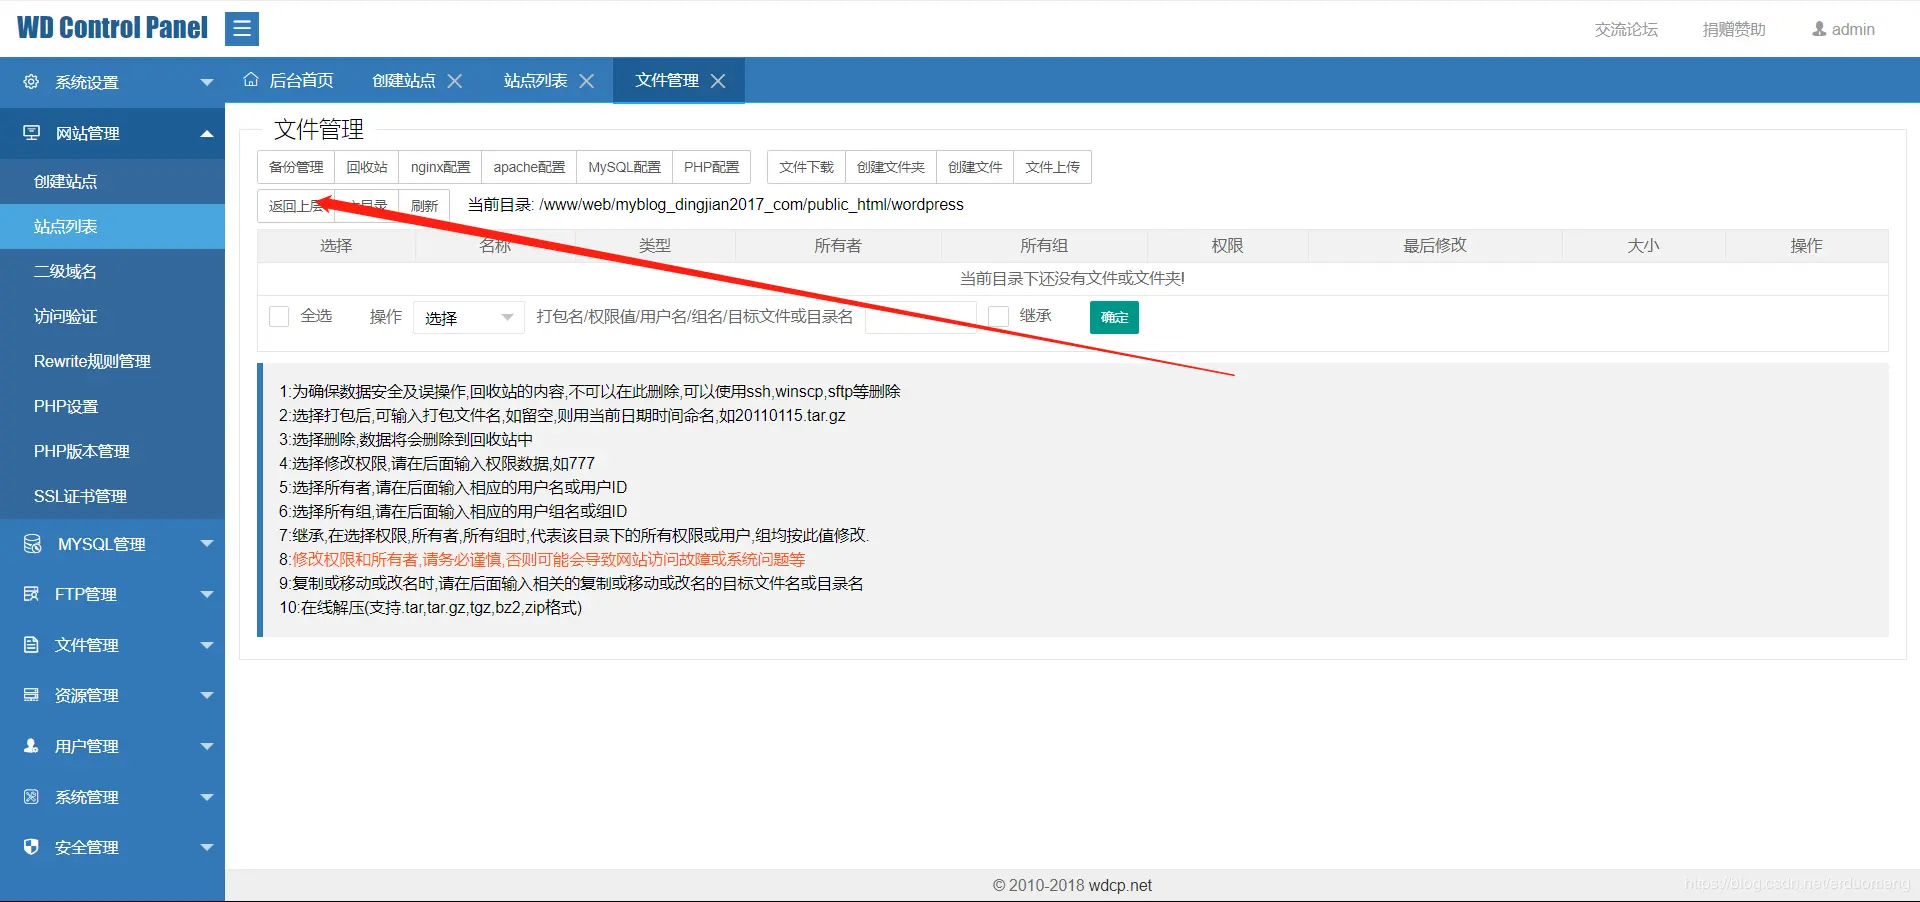This screenshot has width=1920, height=902.
Task: Click the user icon next to admin
Action: pos(1819,29)
